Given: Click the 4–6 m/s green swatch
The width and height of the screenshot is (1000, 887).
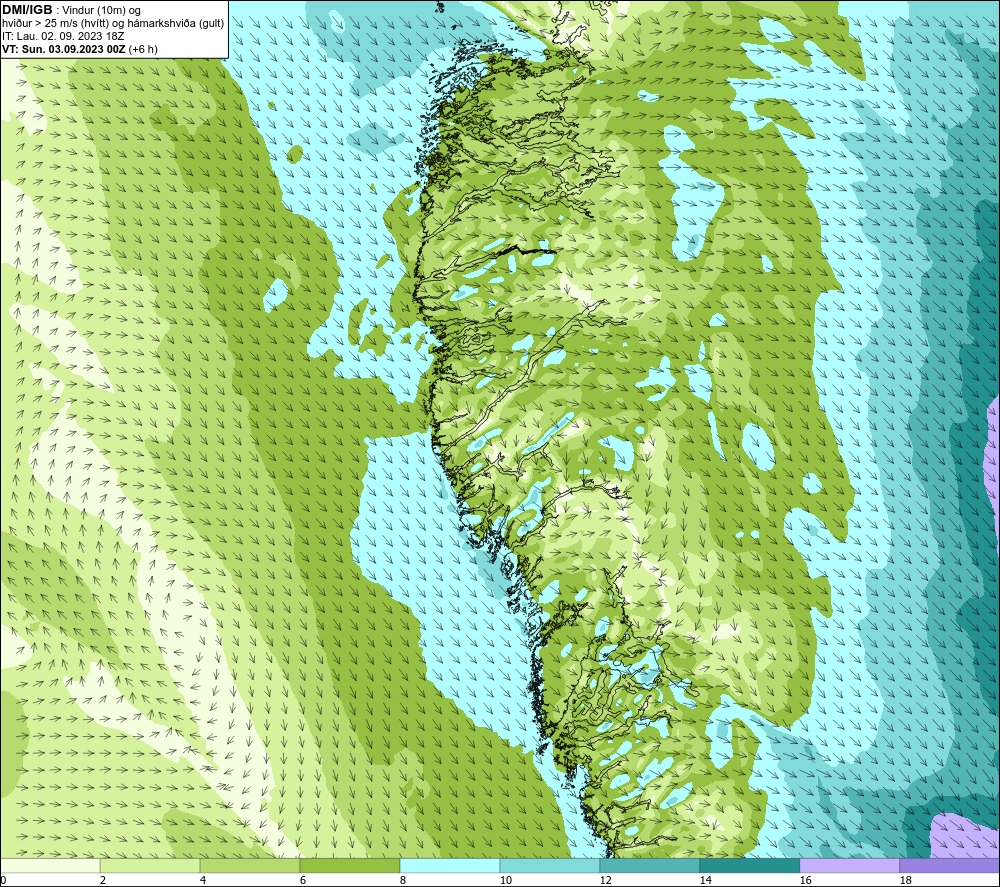Looking at the screenshot, I should (250, 865).
